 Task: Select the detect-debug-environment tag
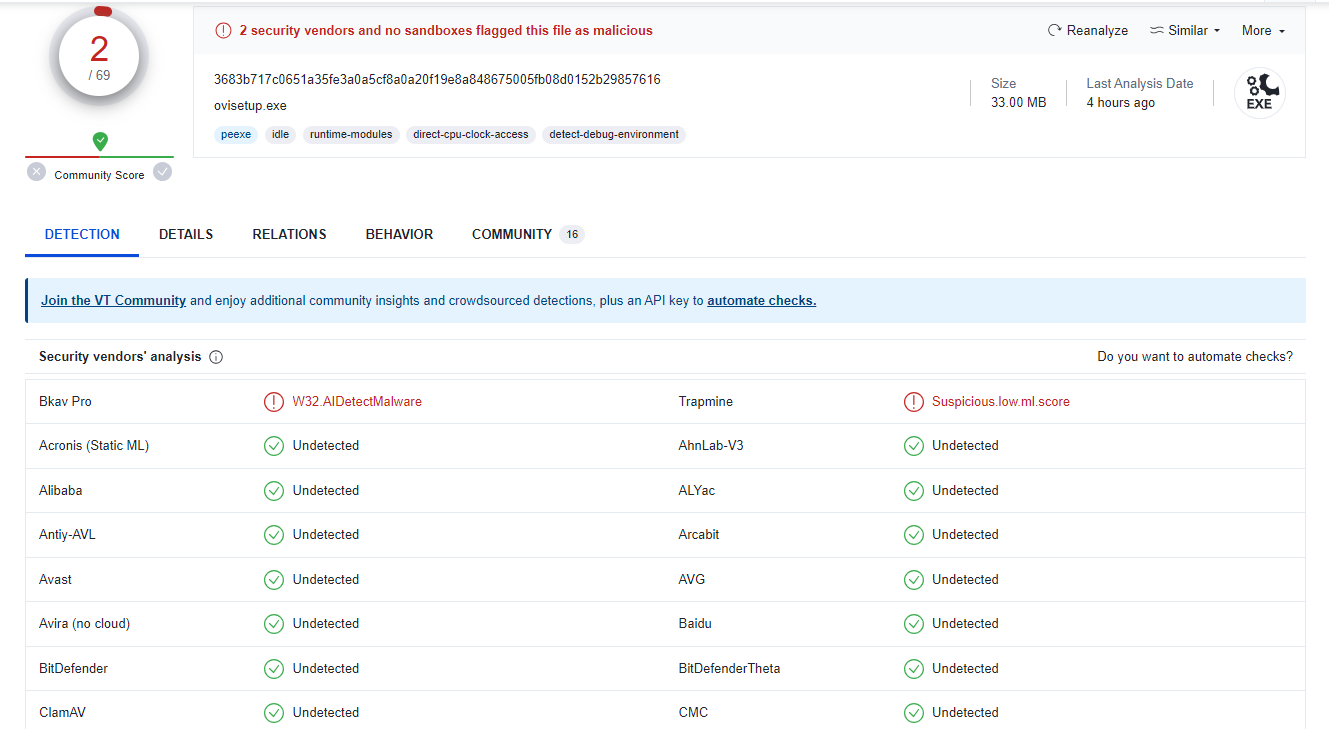coord(614,135)
